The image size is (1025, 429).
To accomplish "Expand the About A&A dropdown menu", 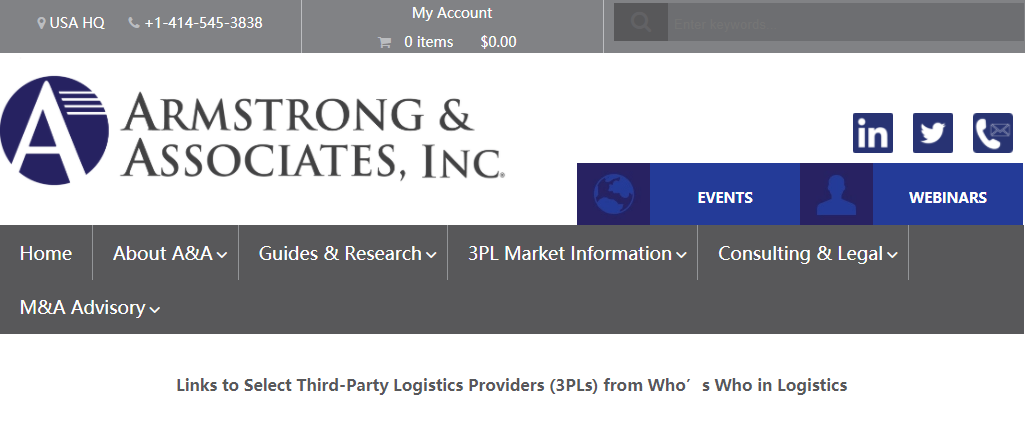I will point(170,254).
